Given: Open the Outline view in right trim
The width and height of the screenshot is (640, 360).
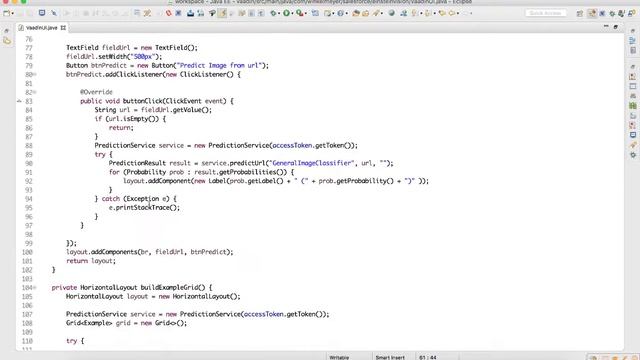Looking at the screenshot, I should coord(633,40).
